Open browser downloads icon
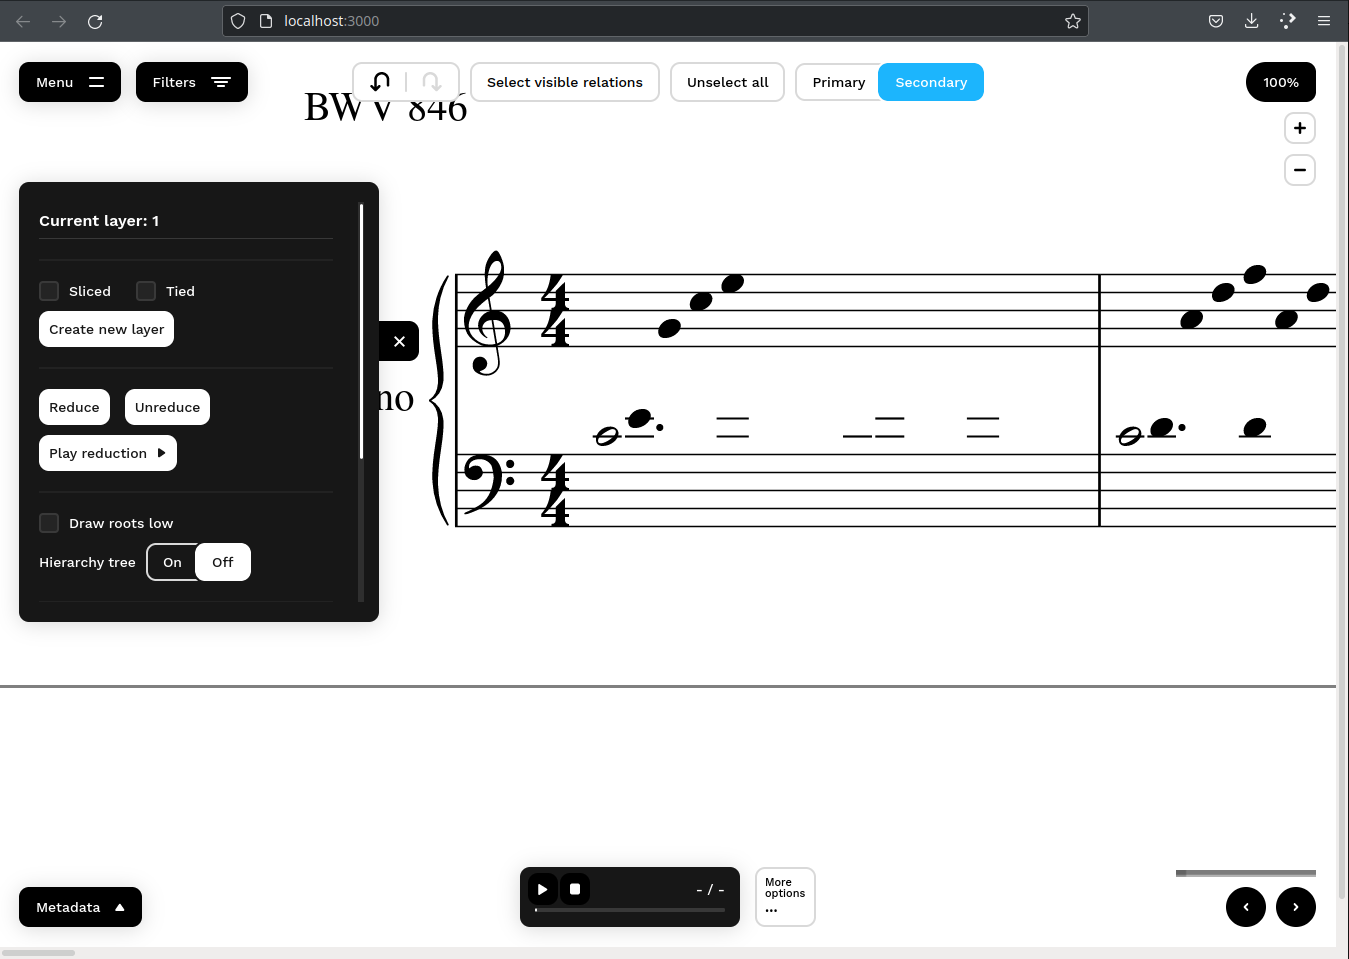Viewport: 1349px width, 959px height. click(x=1251, y=21)
